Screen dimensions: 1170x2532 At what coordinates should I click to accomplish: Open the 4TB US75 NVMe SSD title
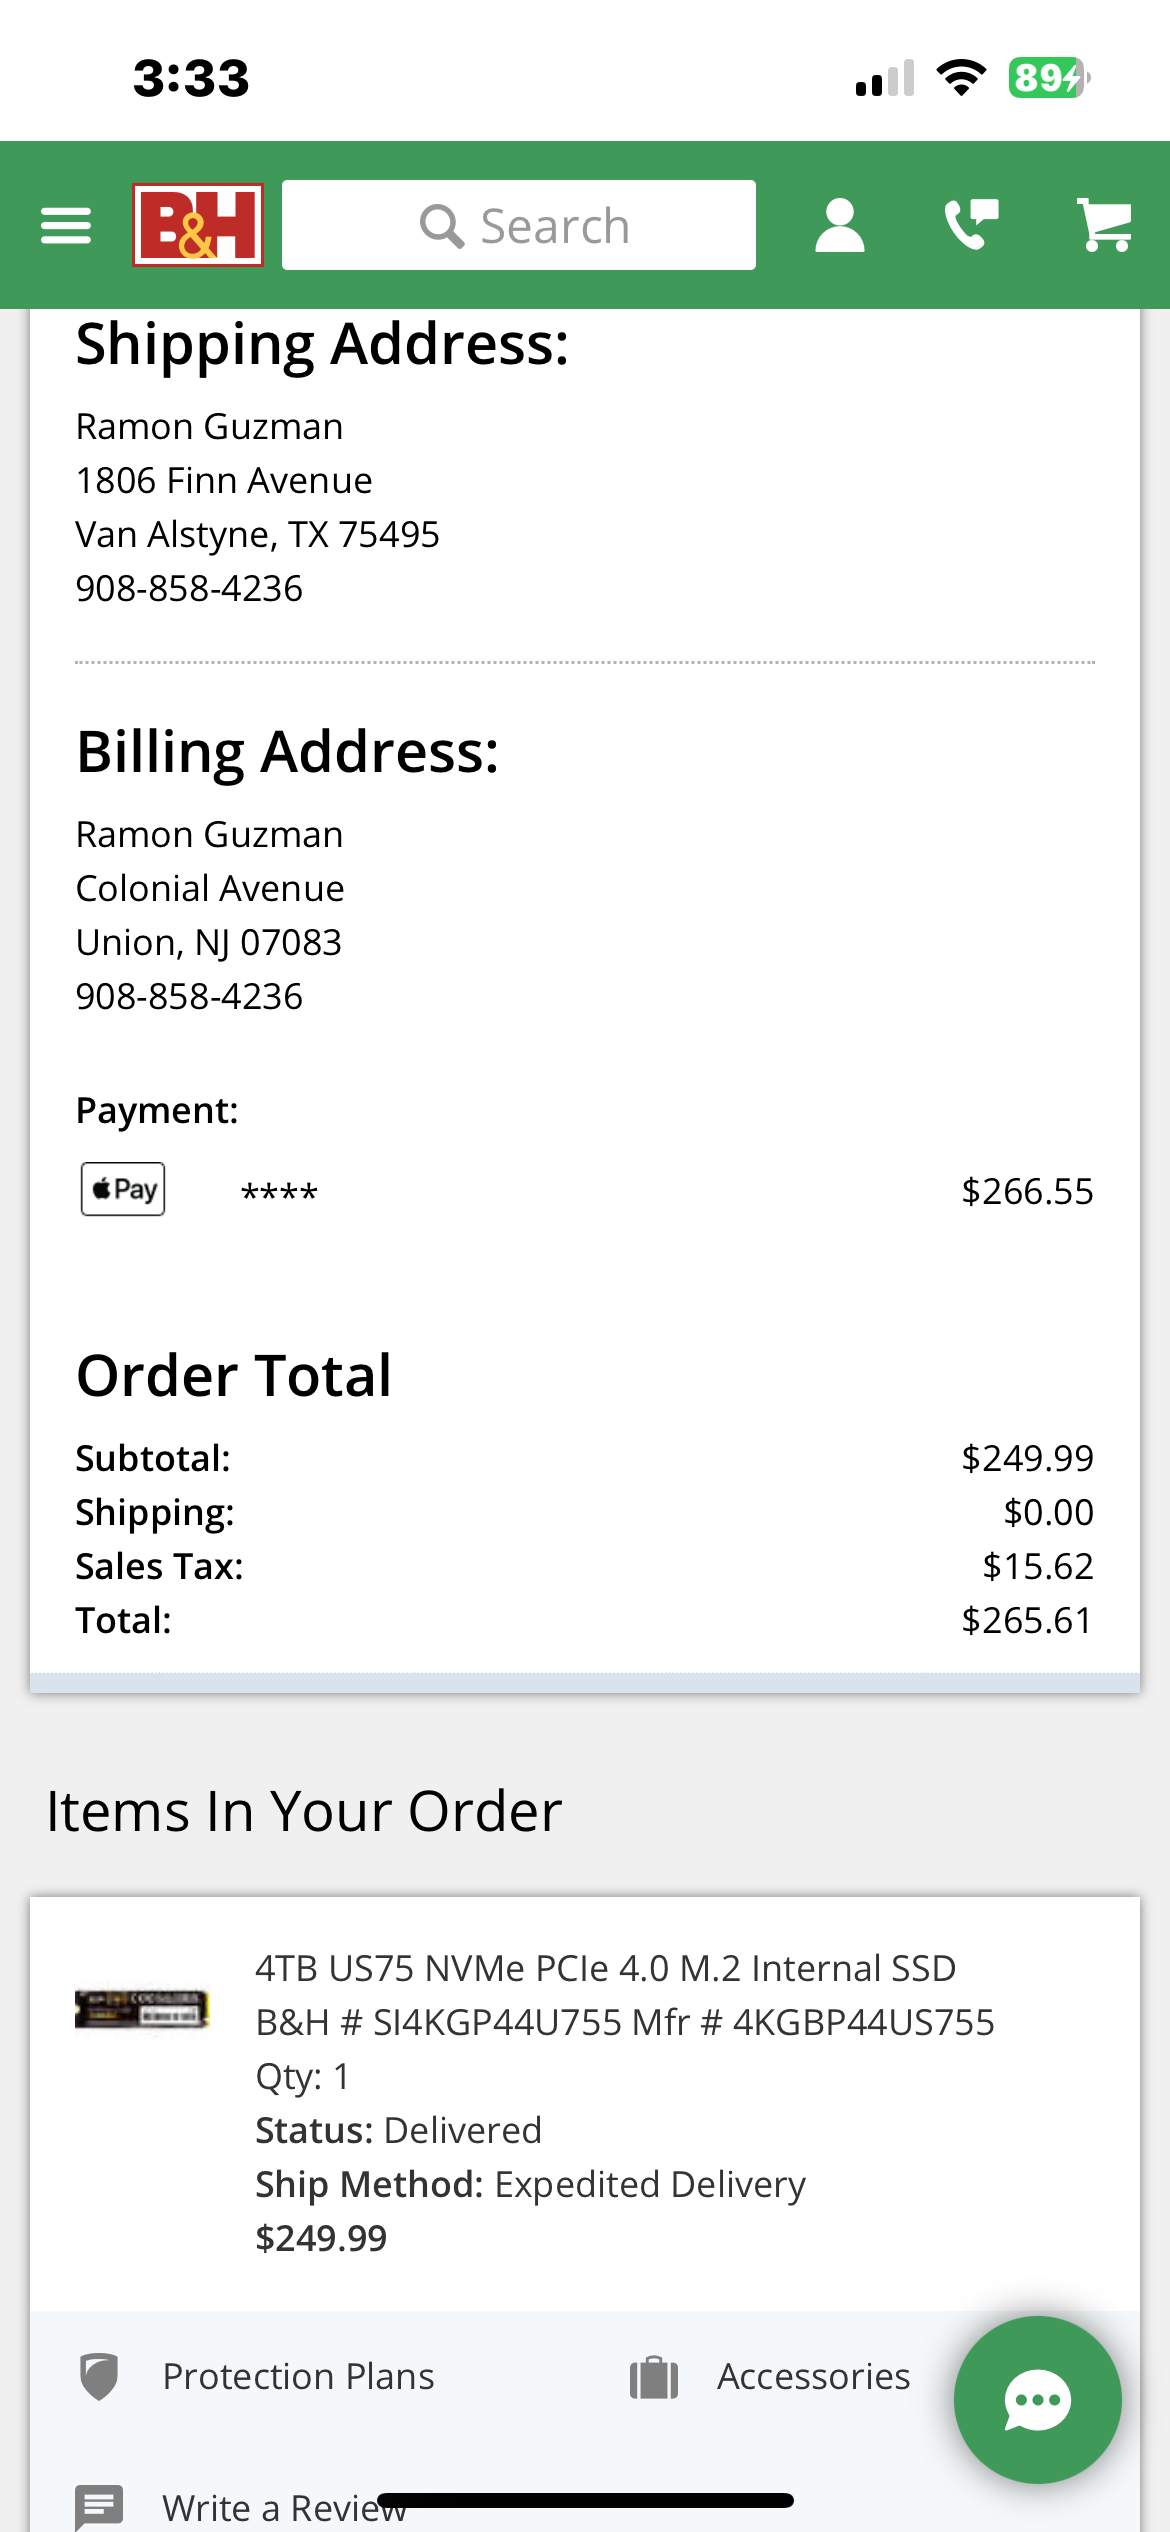(605, 1968)
